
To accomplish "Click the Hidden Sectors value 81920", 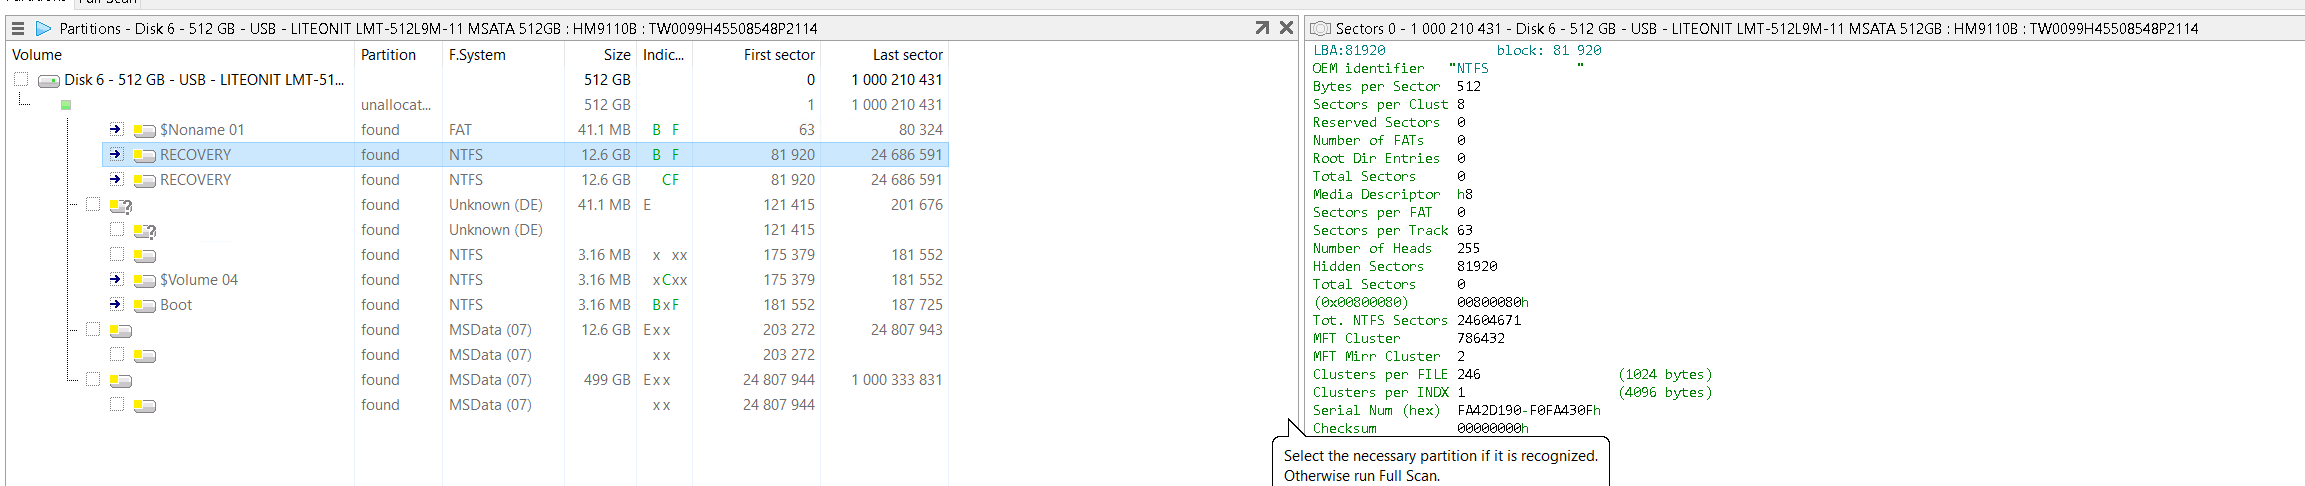I will 1477,266.
